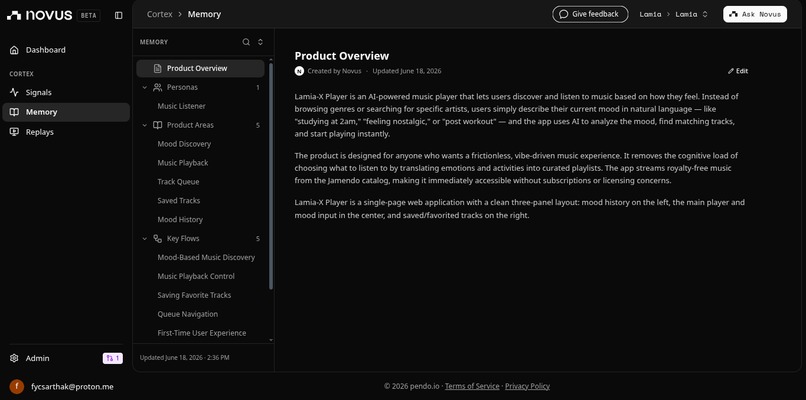
Task: Click the Novus logo icon
Action: (x=14, y=15)
